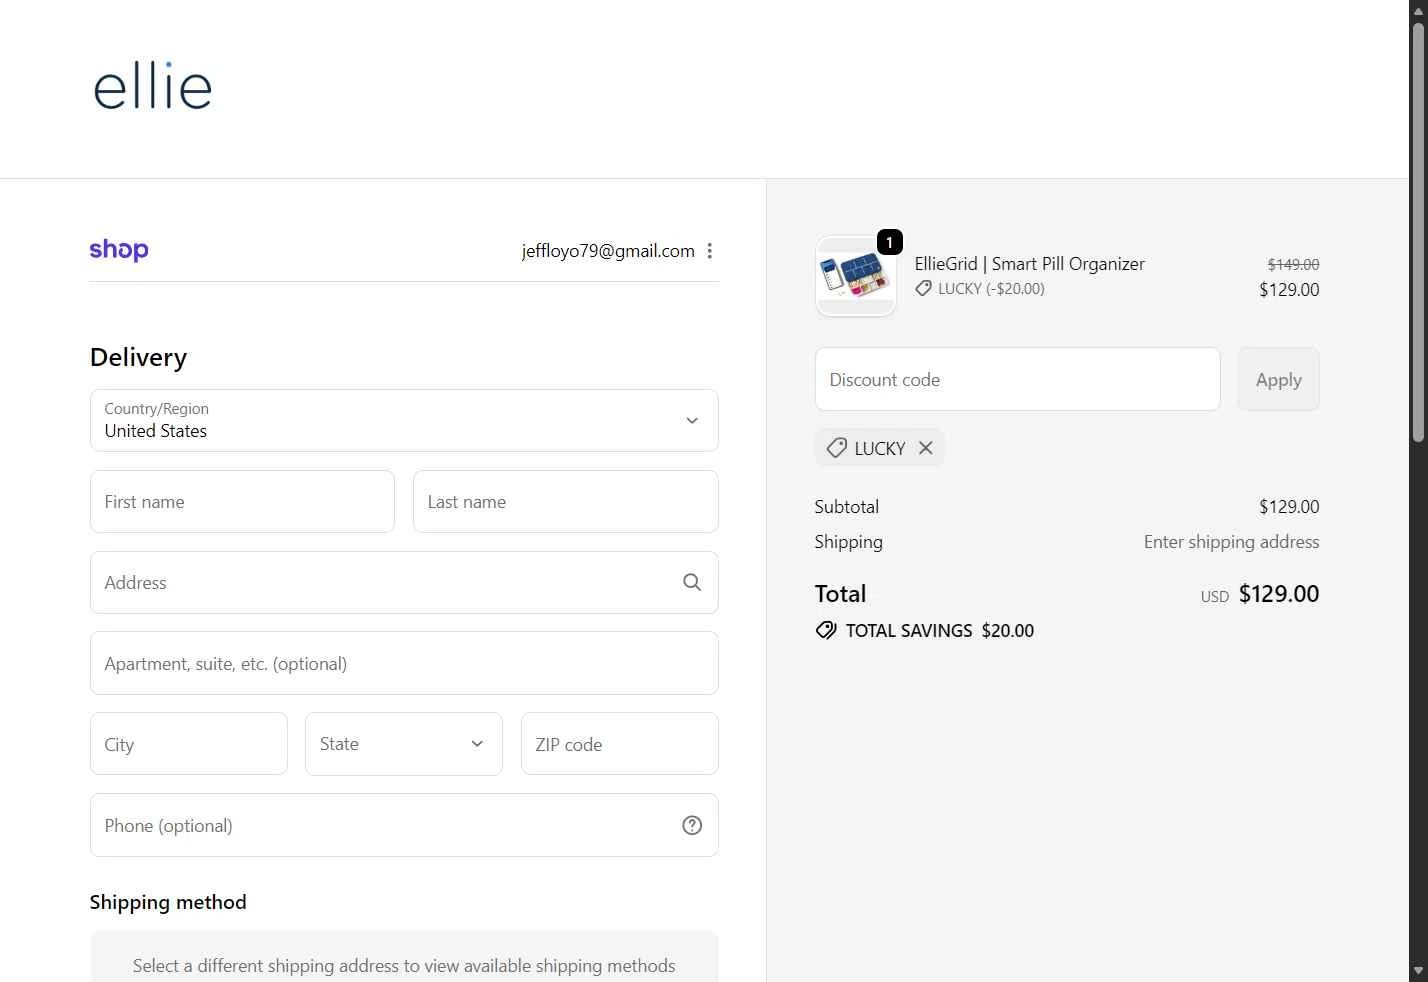Click the Shipping method heading
This screenshot has width=1428, height=982.
click(x=168, y=902)
